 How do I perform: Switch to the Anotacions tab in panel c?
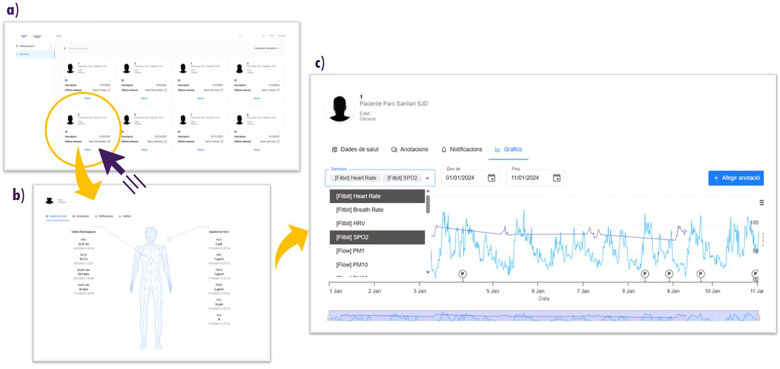pos(409,149)
